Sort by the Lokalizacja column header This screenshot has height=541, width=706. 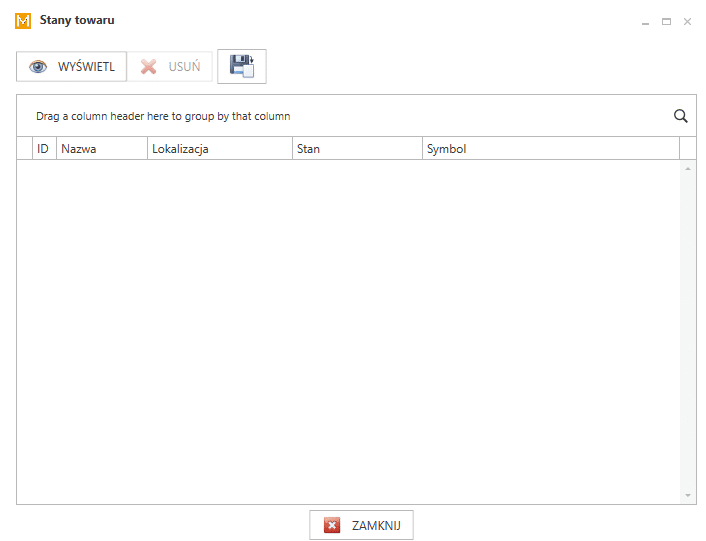pyautogui.click(x=220, y=149)
